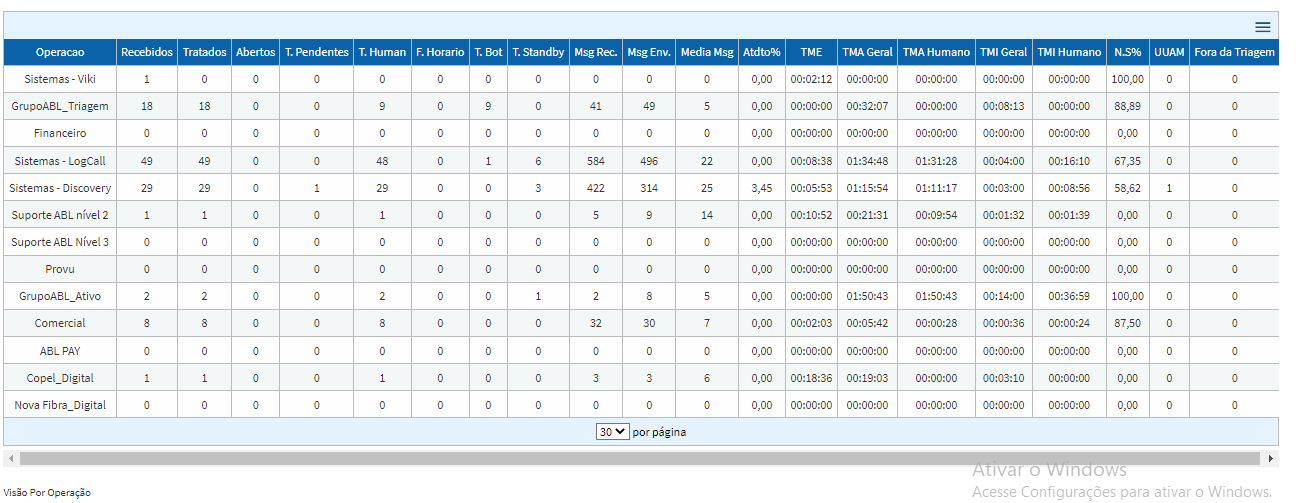
Task: Click the TMA Humano column header
Action: click(936, 52)
